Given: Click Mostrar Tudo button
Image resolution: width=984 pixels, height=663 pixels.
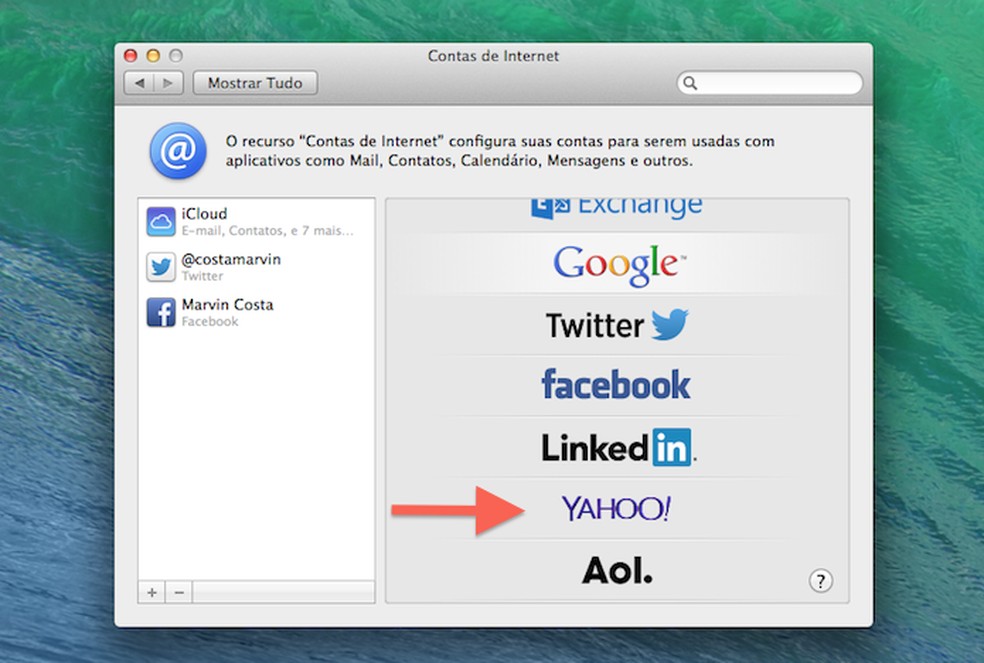Looking at the screenshot, I should click(255, 83).
